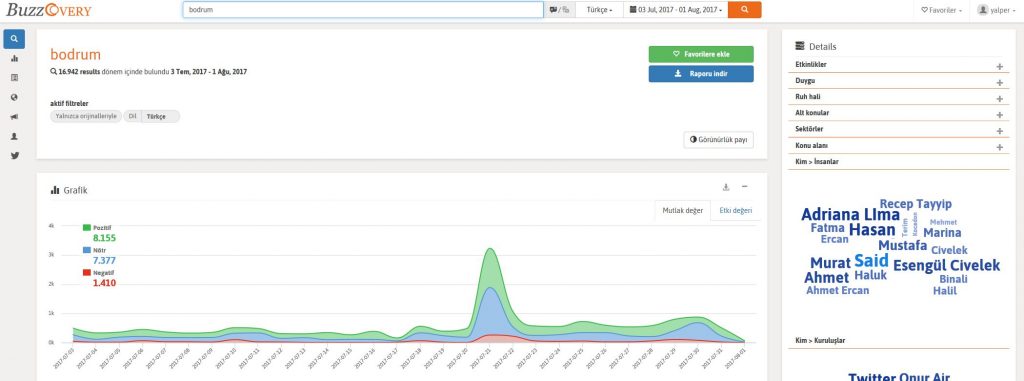Click the Raporu indir button

coord(701,74)
